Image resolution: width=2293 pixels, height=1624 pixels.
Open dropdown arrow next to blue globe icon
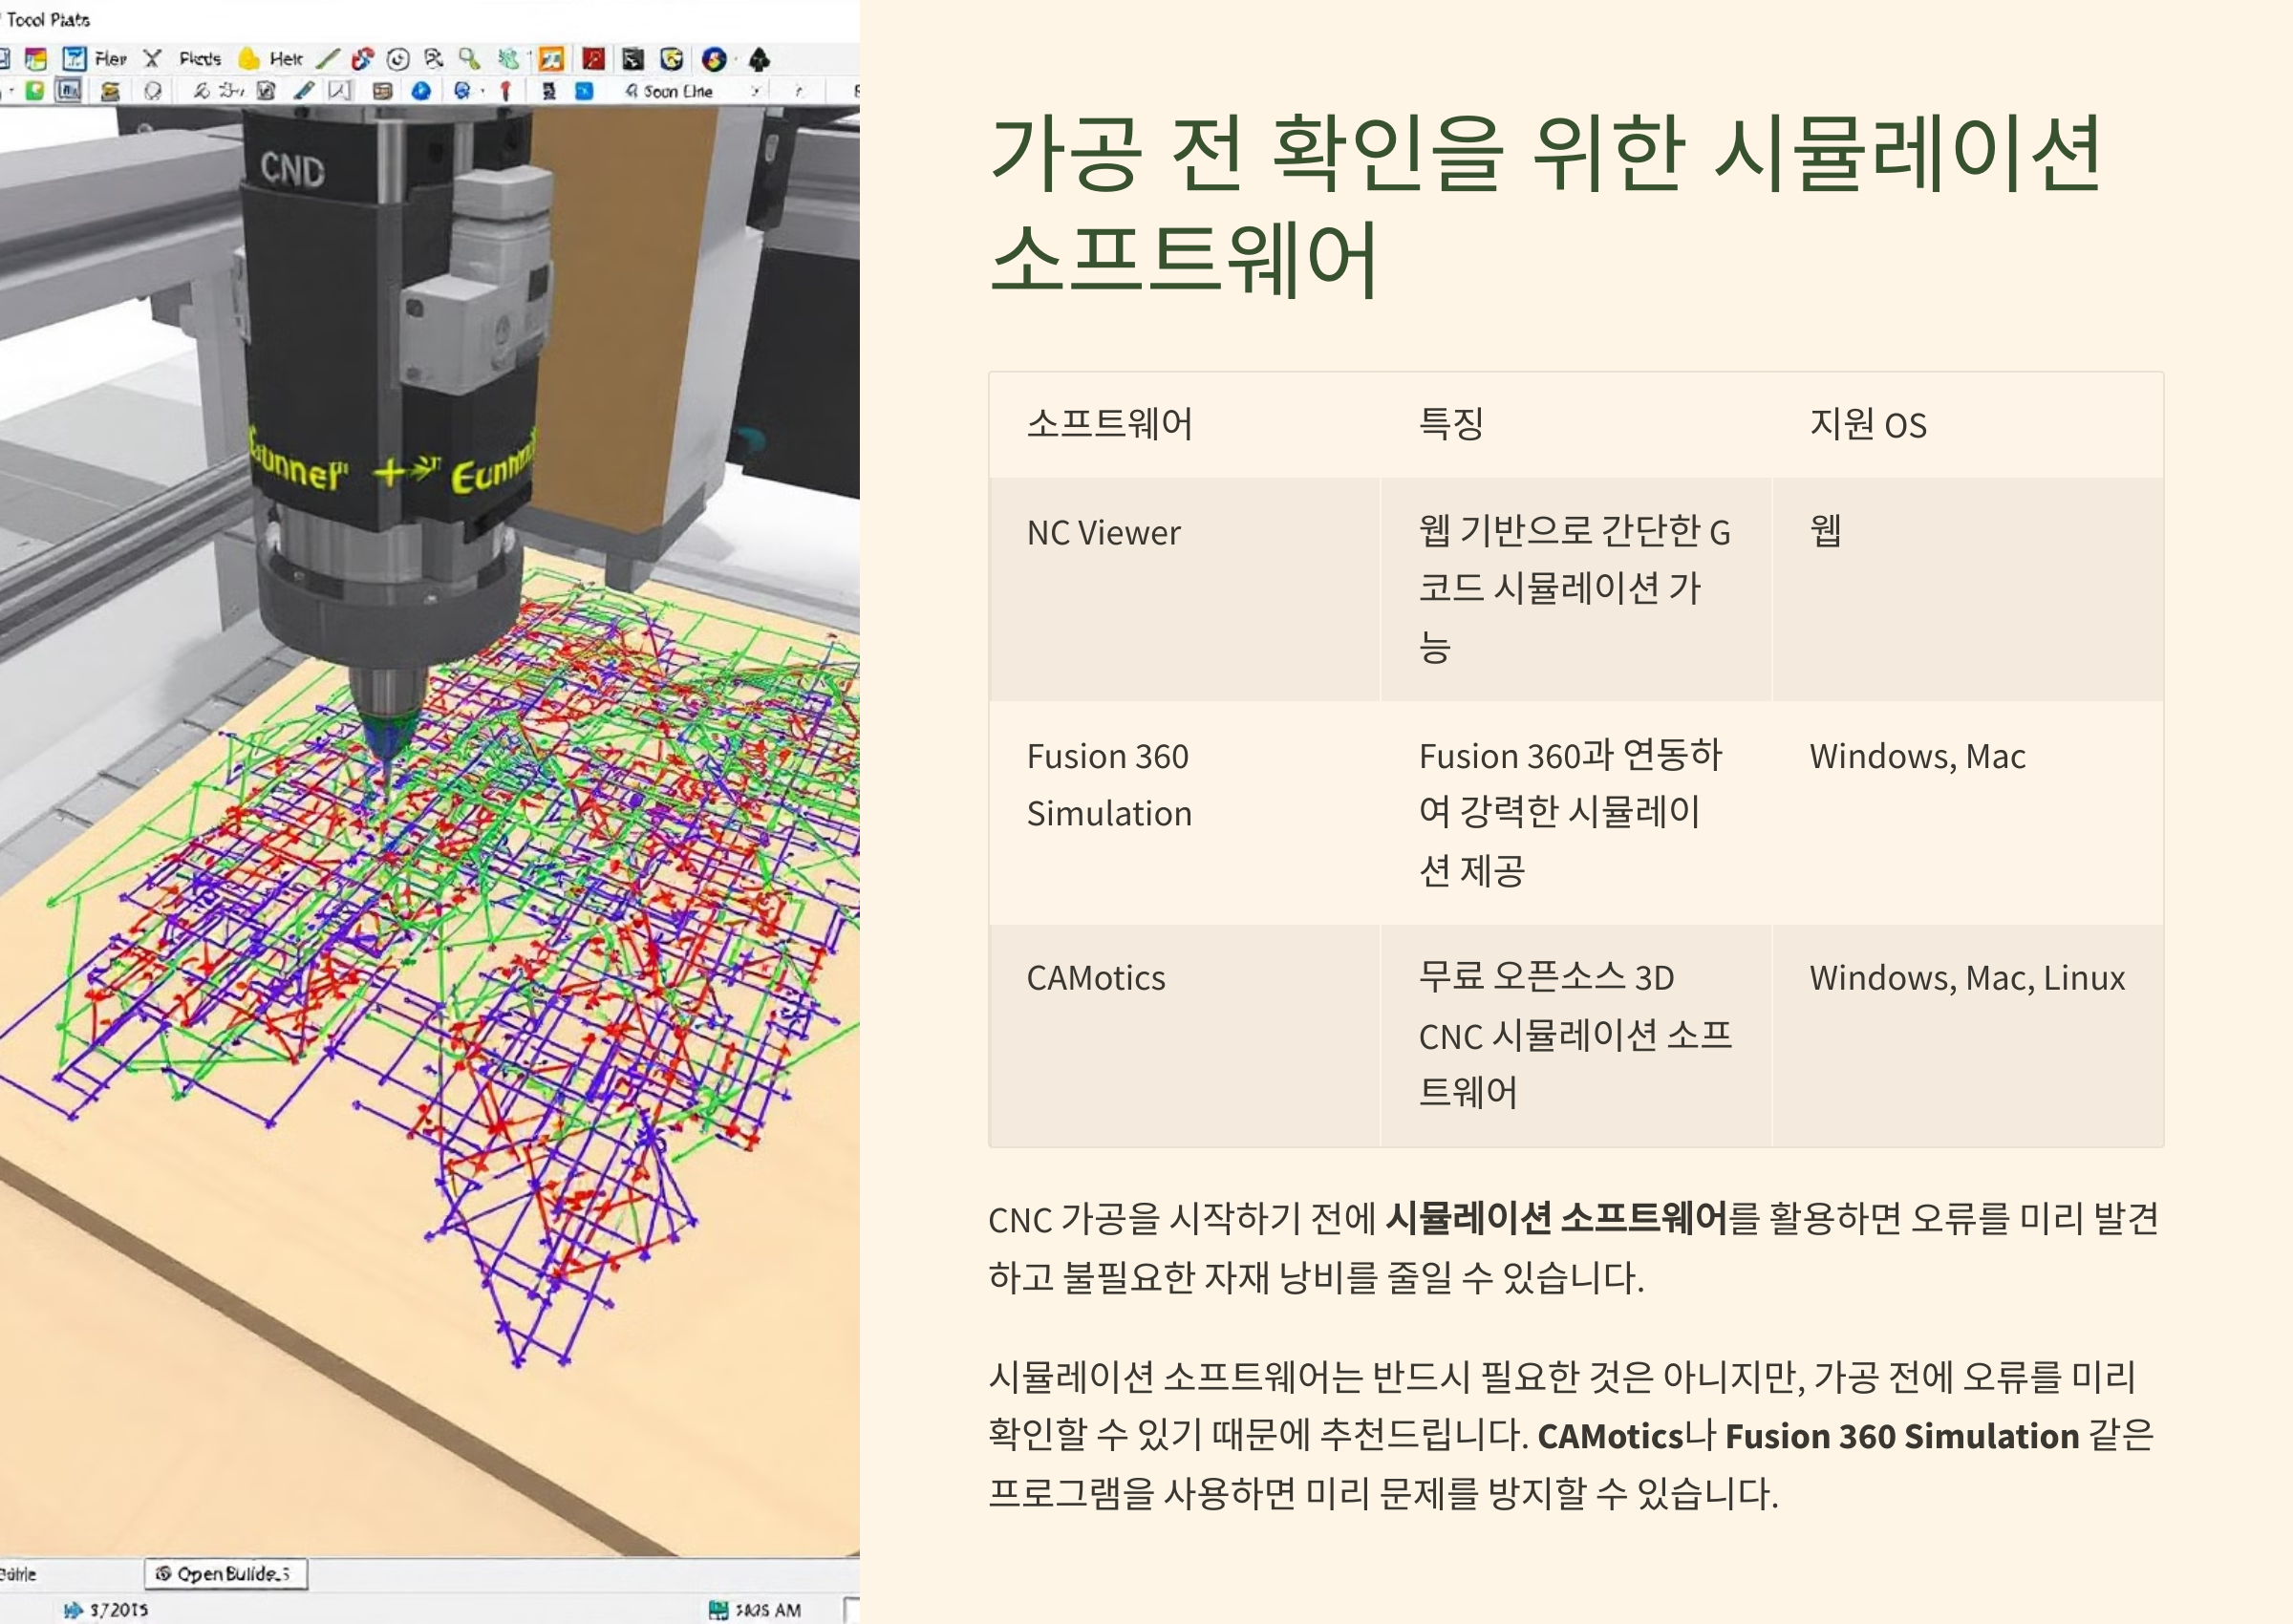pos(483,91)
